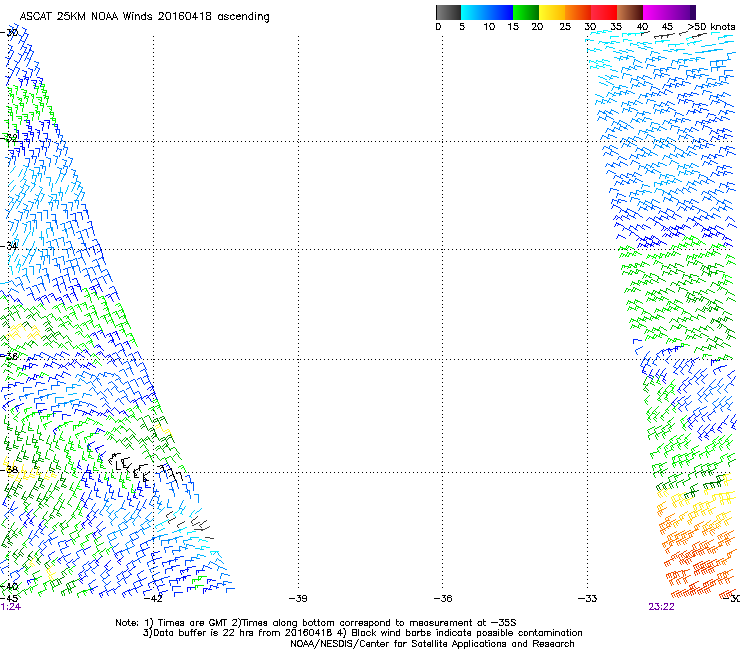Image resolution: width=740 pixels, height=650 pixels.
Task: Click the legend scale number '5'
Action: 462,27
